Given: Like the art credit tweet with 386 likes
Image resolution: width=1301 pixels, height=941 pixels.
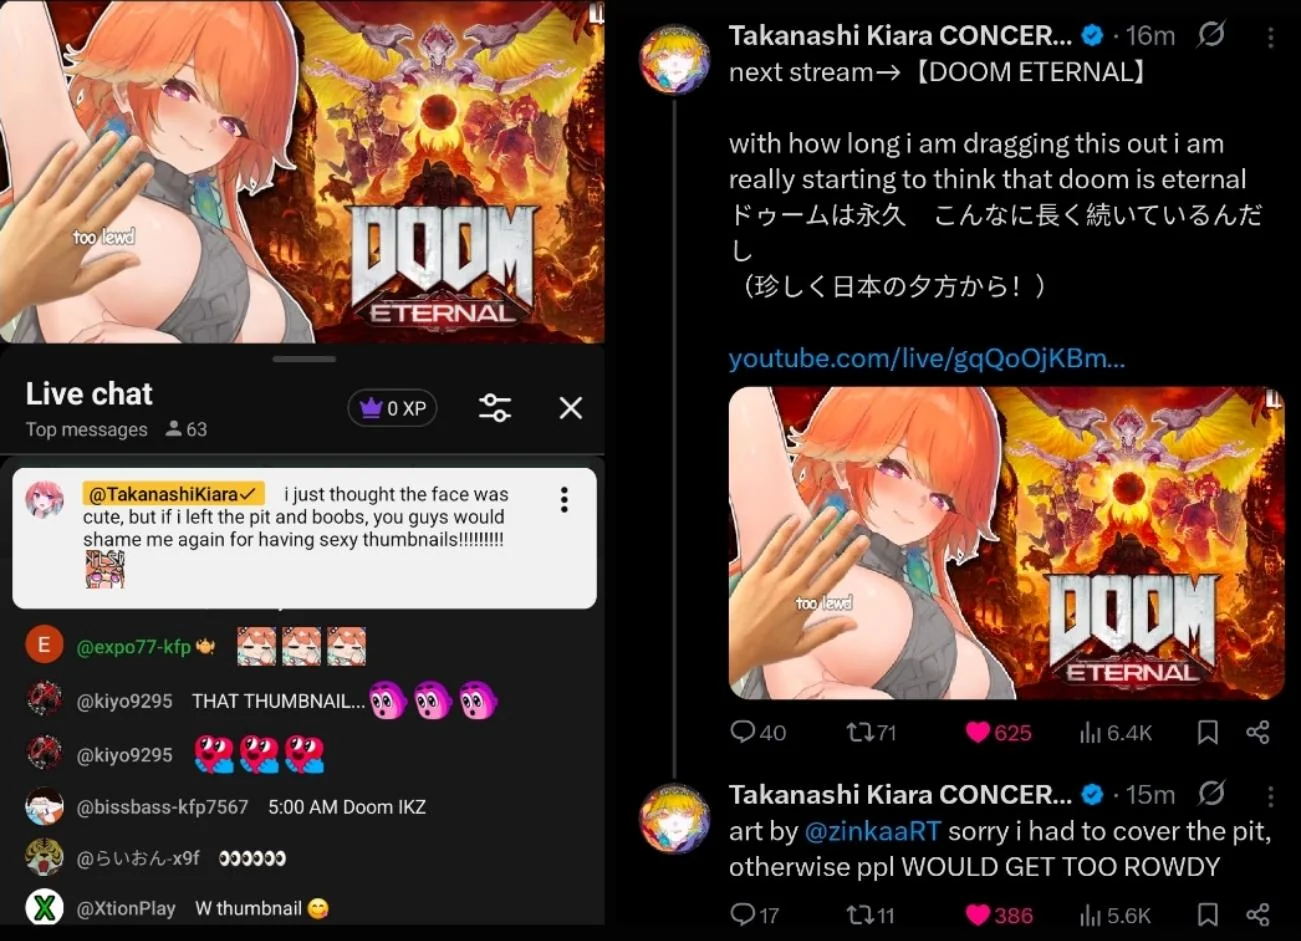Looking at the screenshot, I should [x=998, y=915].
